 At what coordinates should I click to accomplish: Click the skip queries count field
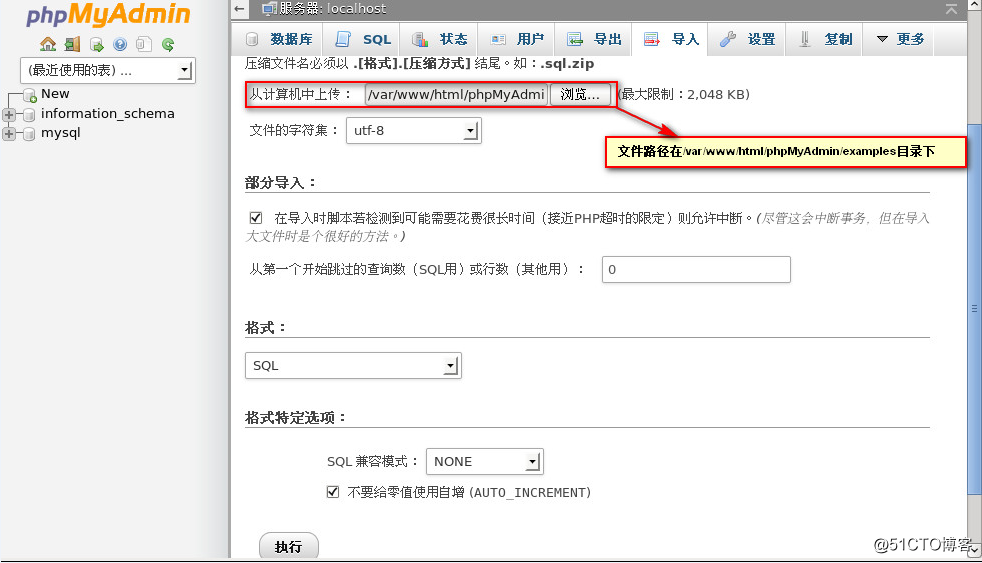(696, 269)
